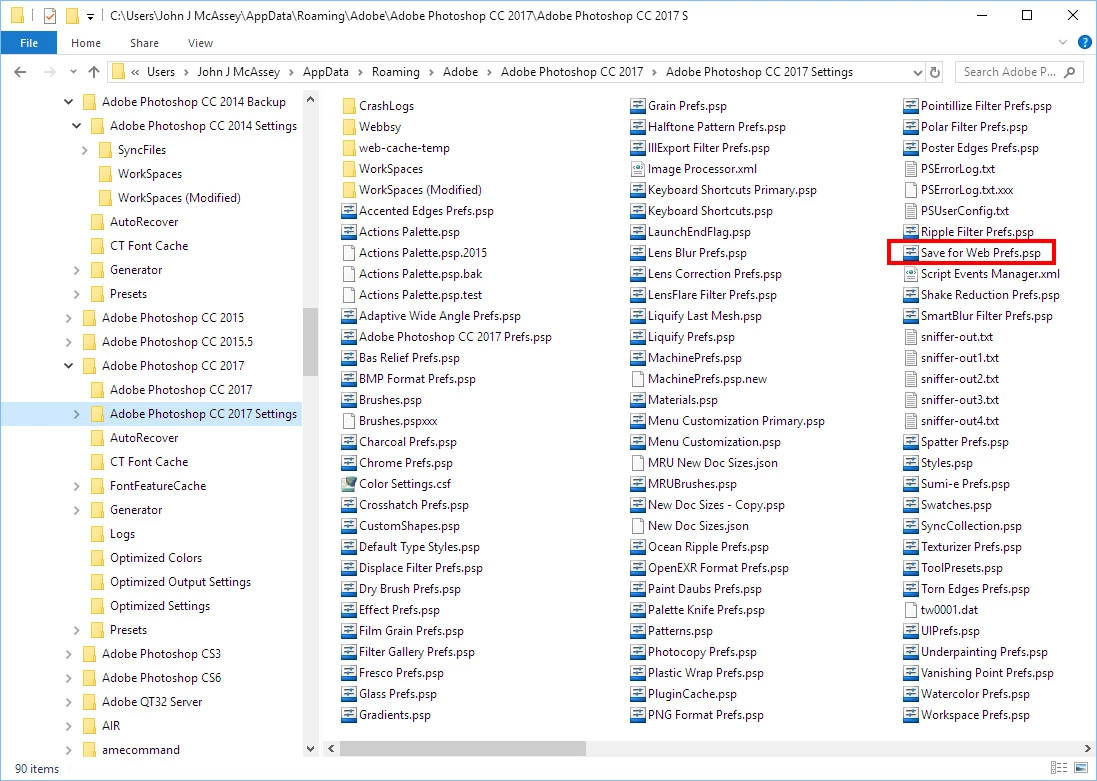Click the Webbsy folder icon
Screen dimensions: 1097x781
[349, 127]
